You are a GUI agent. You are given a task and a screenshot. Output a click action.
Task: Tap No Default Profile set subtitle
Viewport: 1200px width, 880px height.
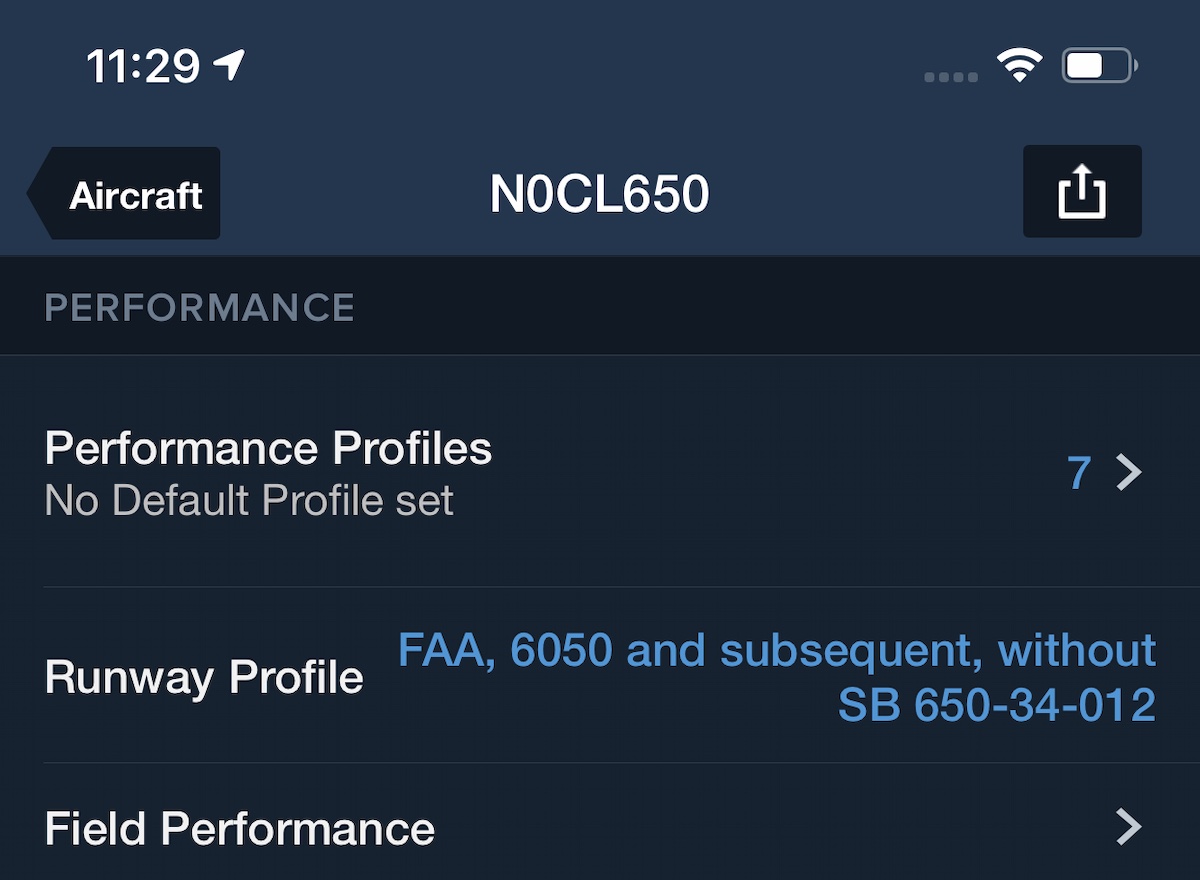point(249,500)
